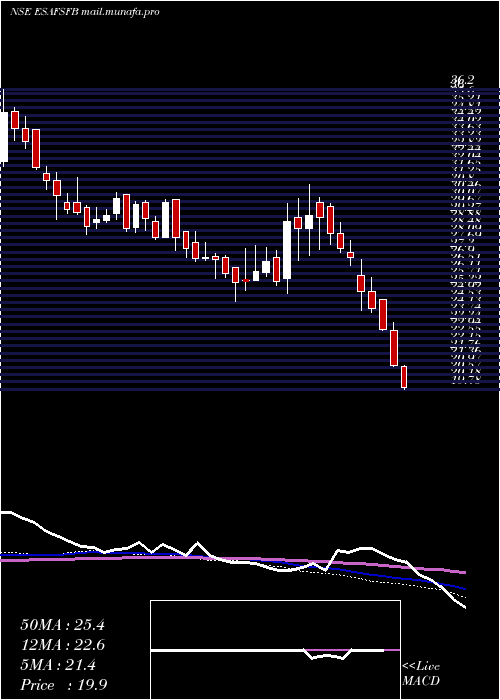Image resolution: width=500 pixels, height=700 pixels.
Task: Click the 36.2 top price axis label
Action: [x=462, y=81]
